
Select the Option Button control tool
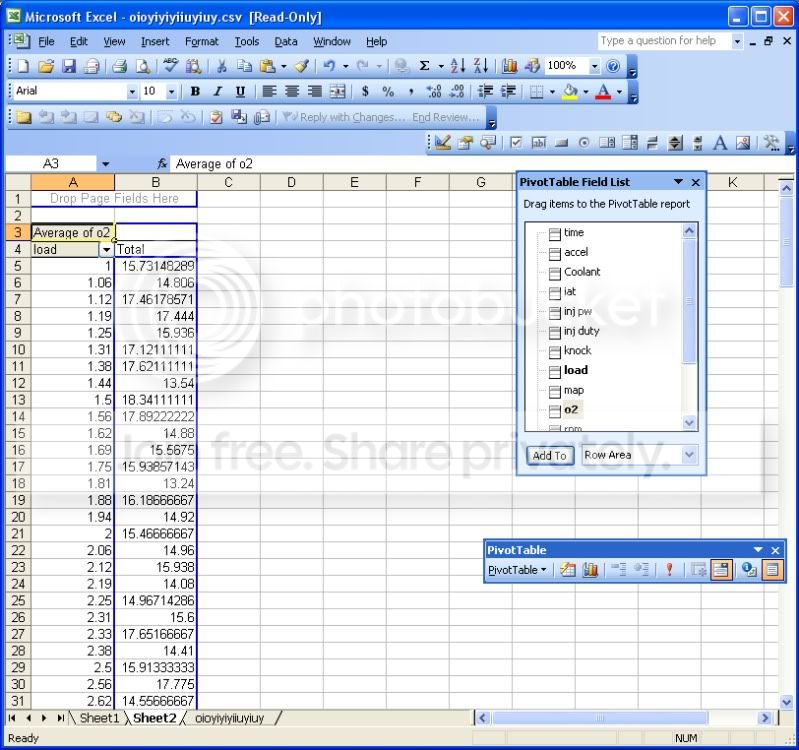coord(584,143)
